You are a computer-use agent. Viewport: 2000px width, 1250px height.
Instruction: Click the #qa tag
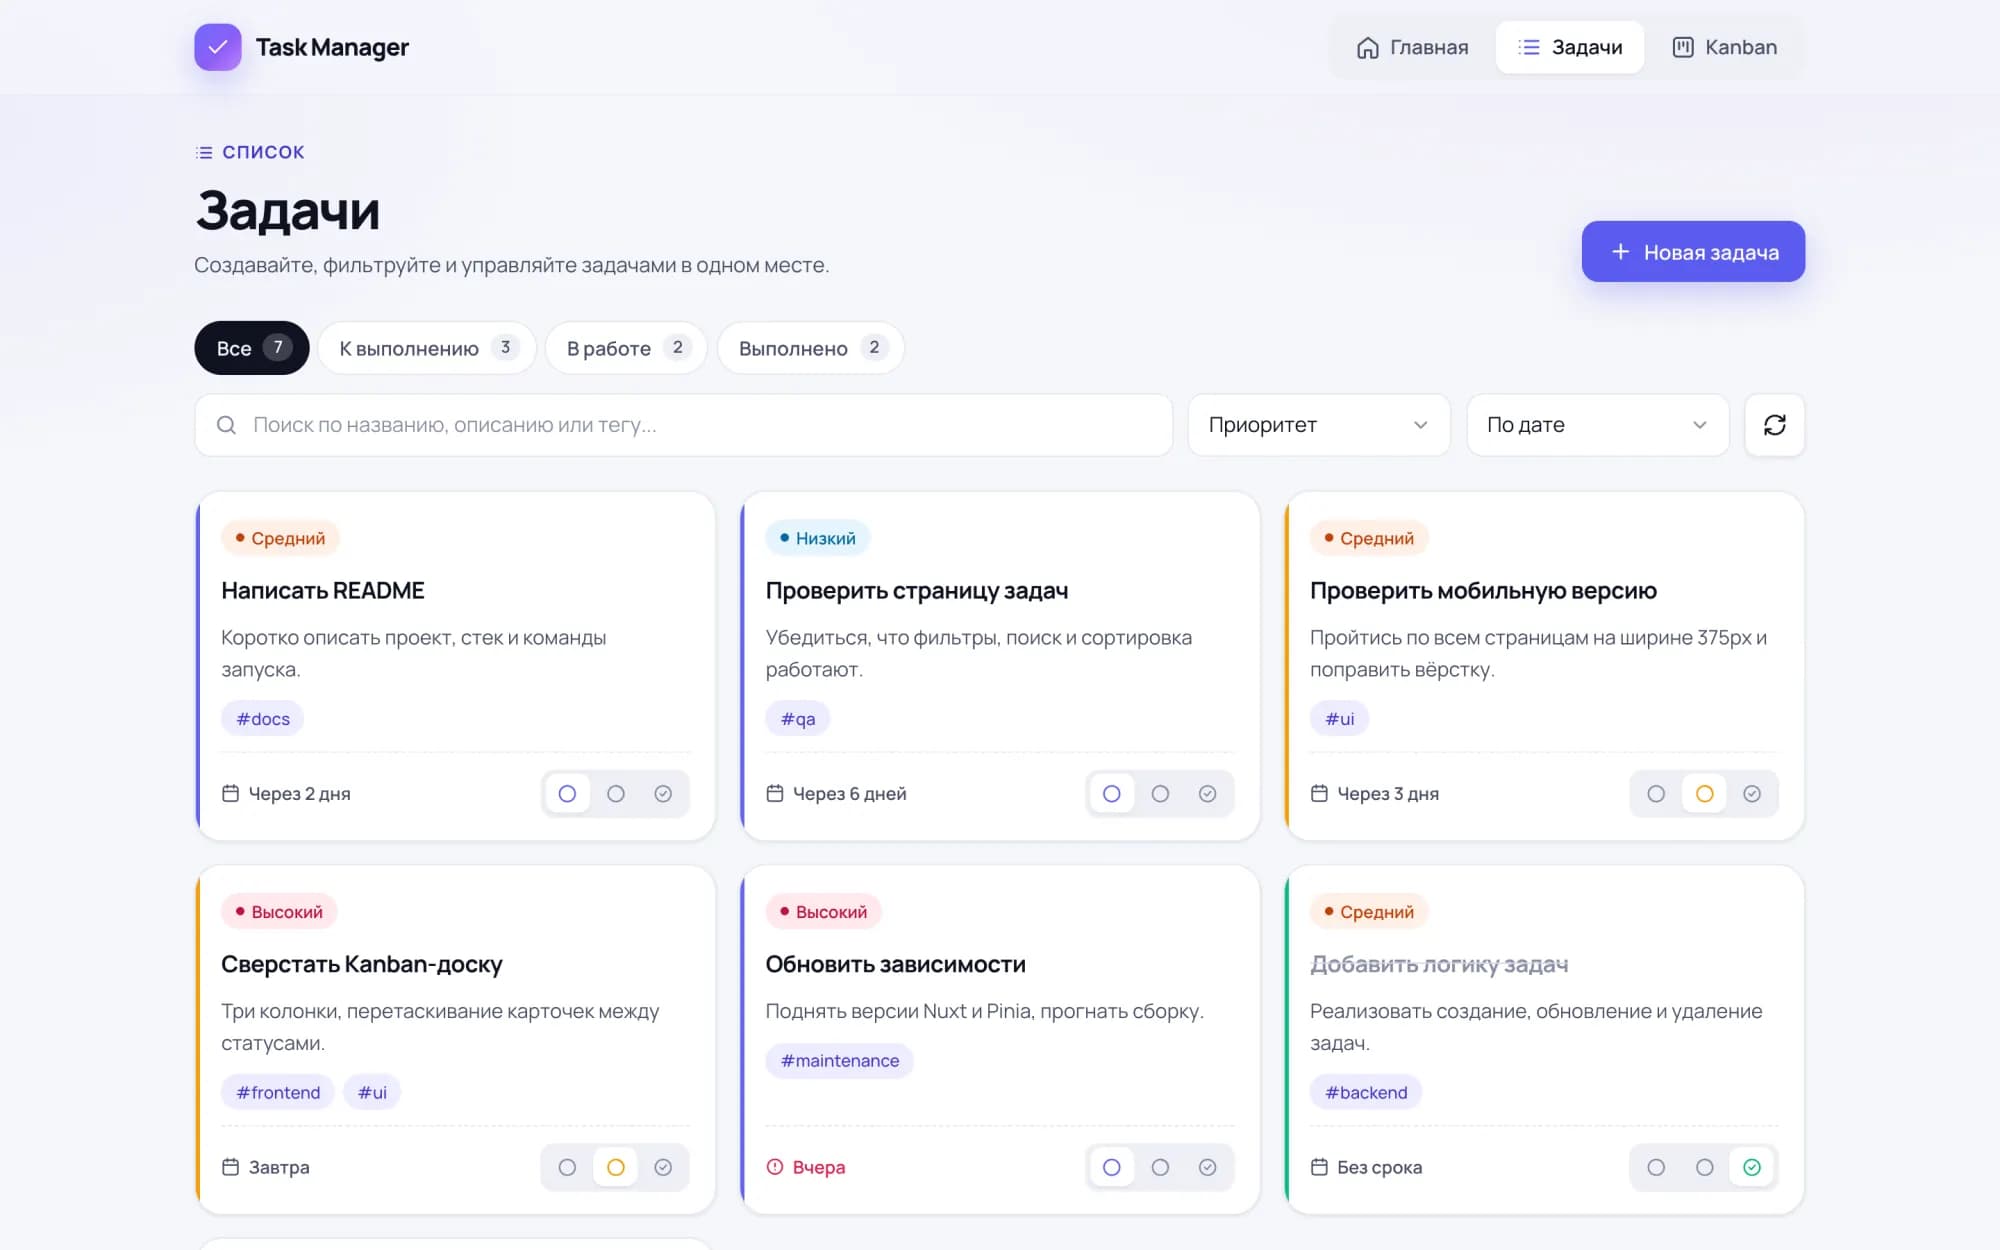tap(798, 719)
